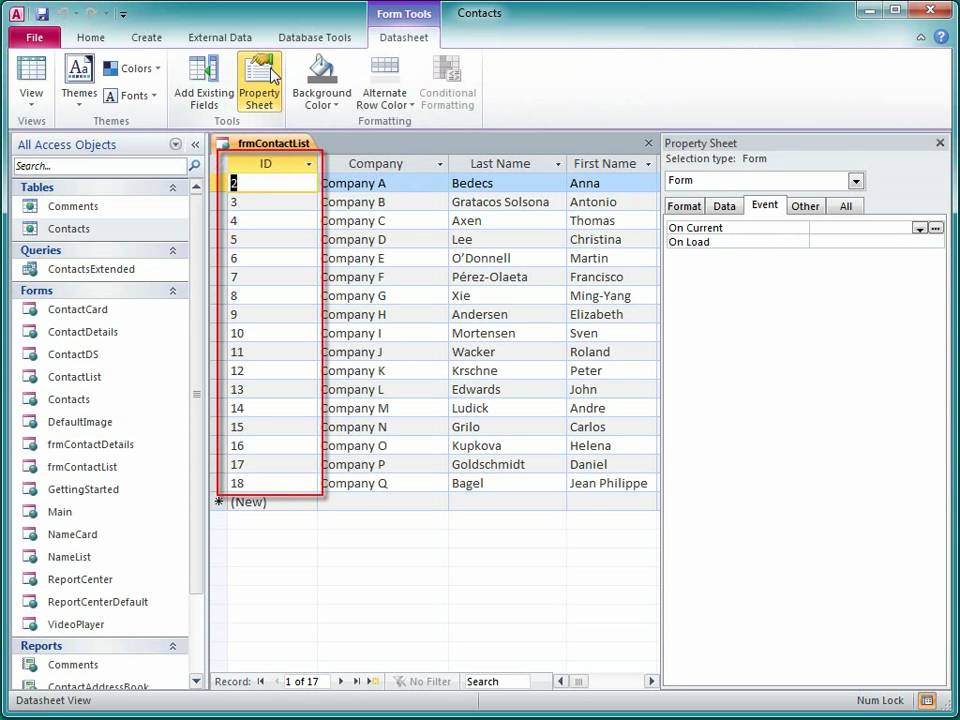
Task: Open the ID column filter dropdown
Action: coord(309,164)
